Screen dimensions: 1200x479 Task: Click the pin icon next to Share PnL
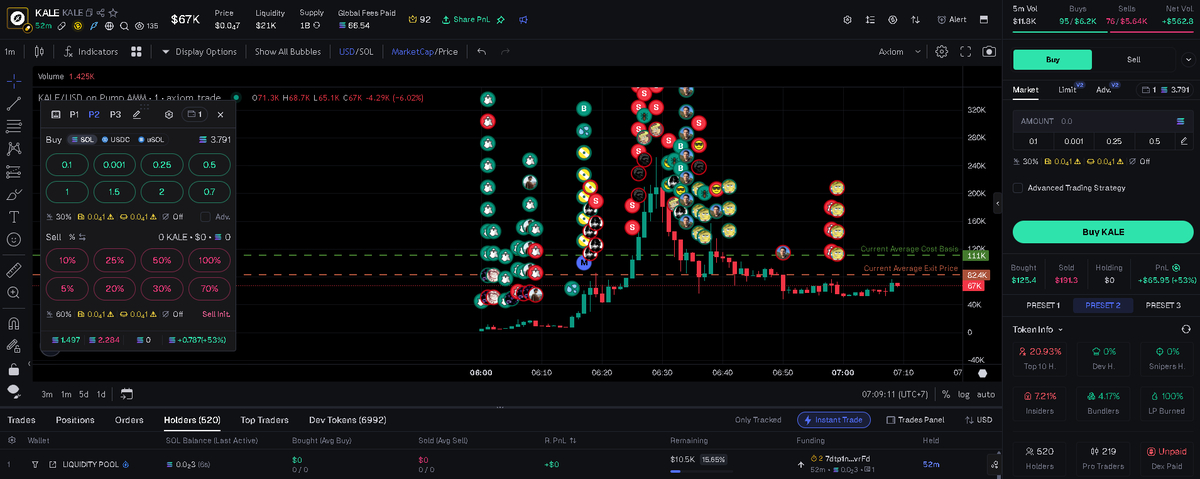pos(500,19)
